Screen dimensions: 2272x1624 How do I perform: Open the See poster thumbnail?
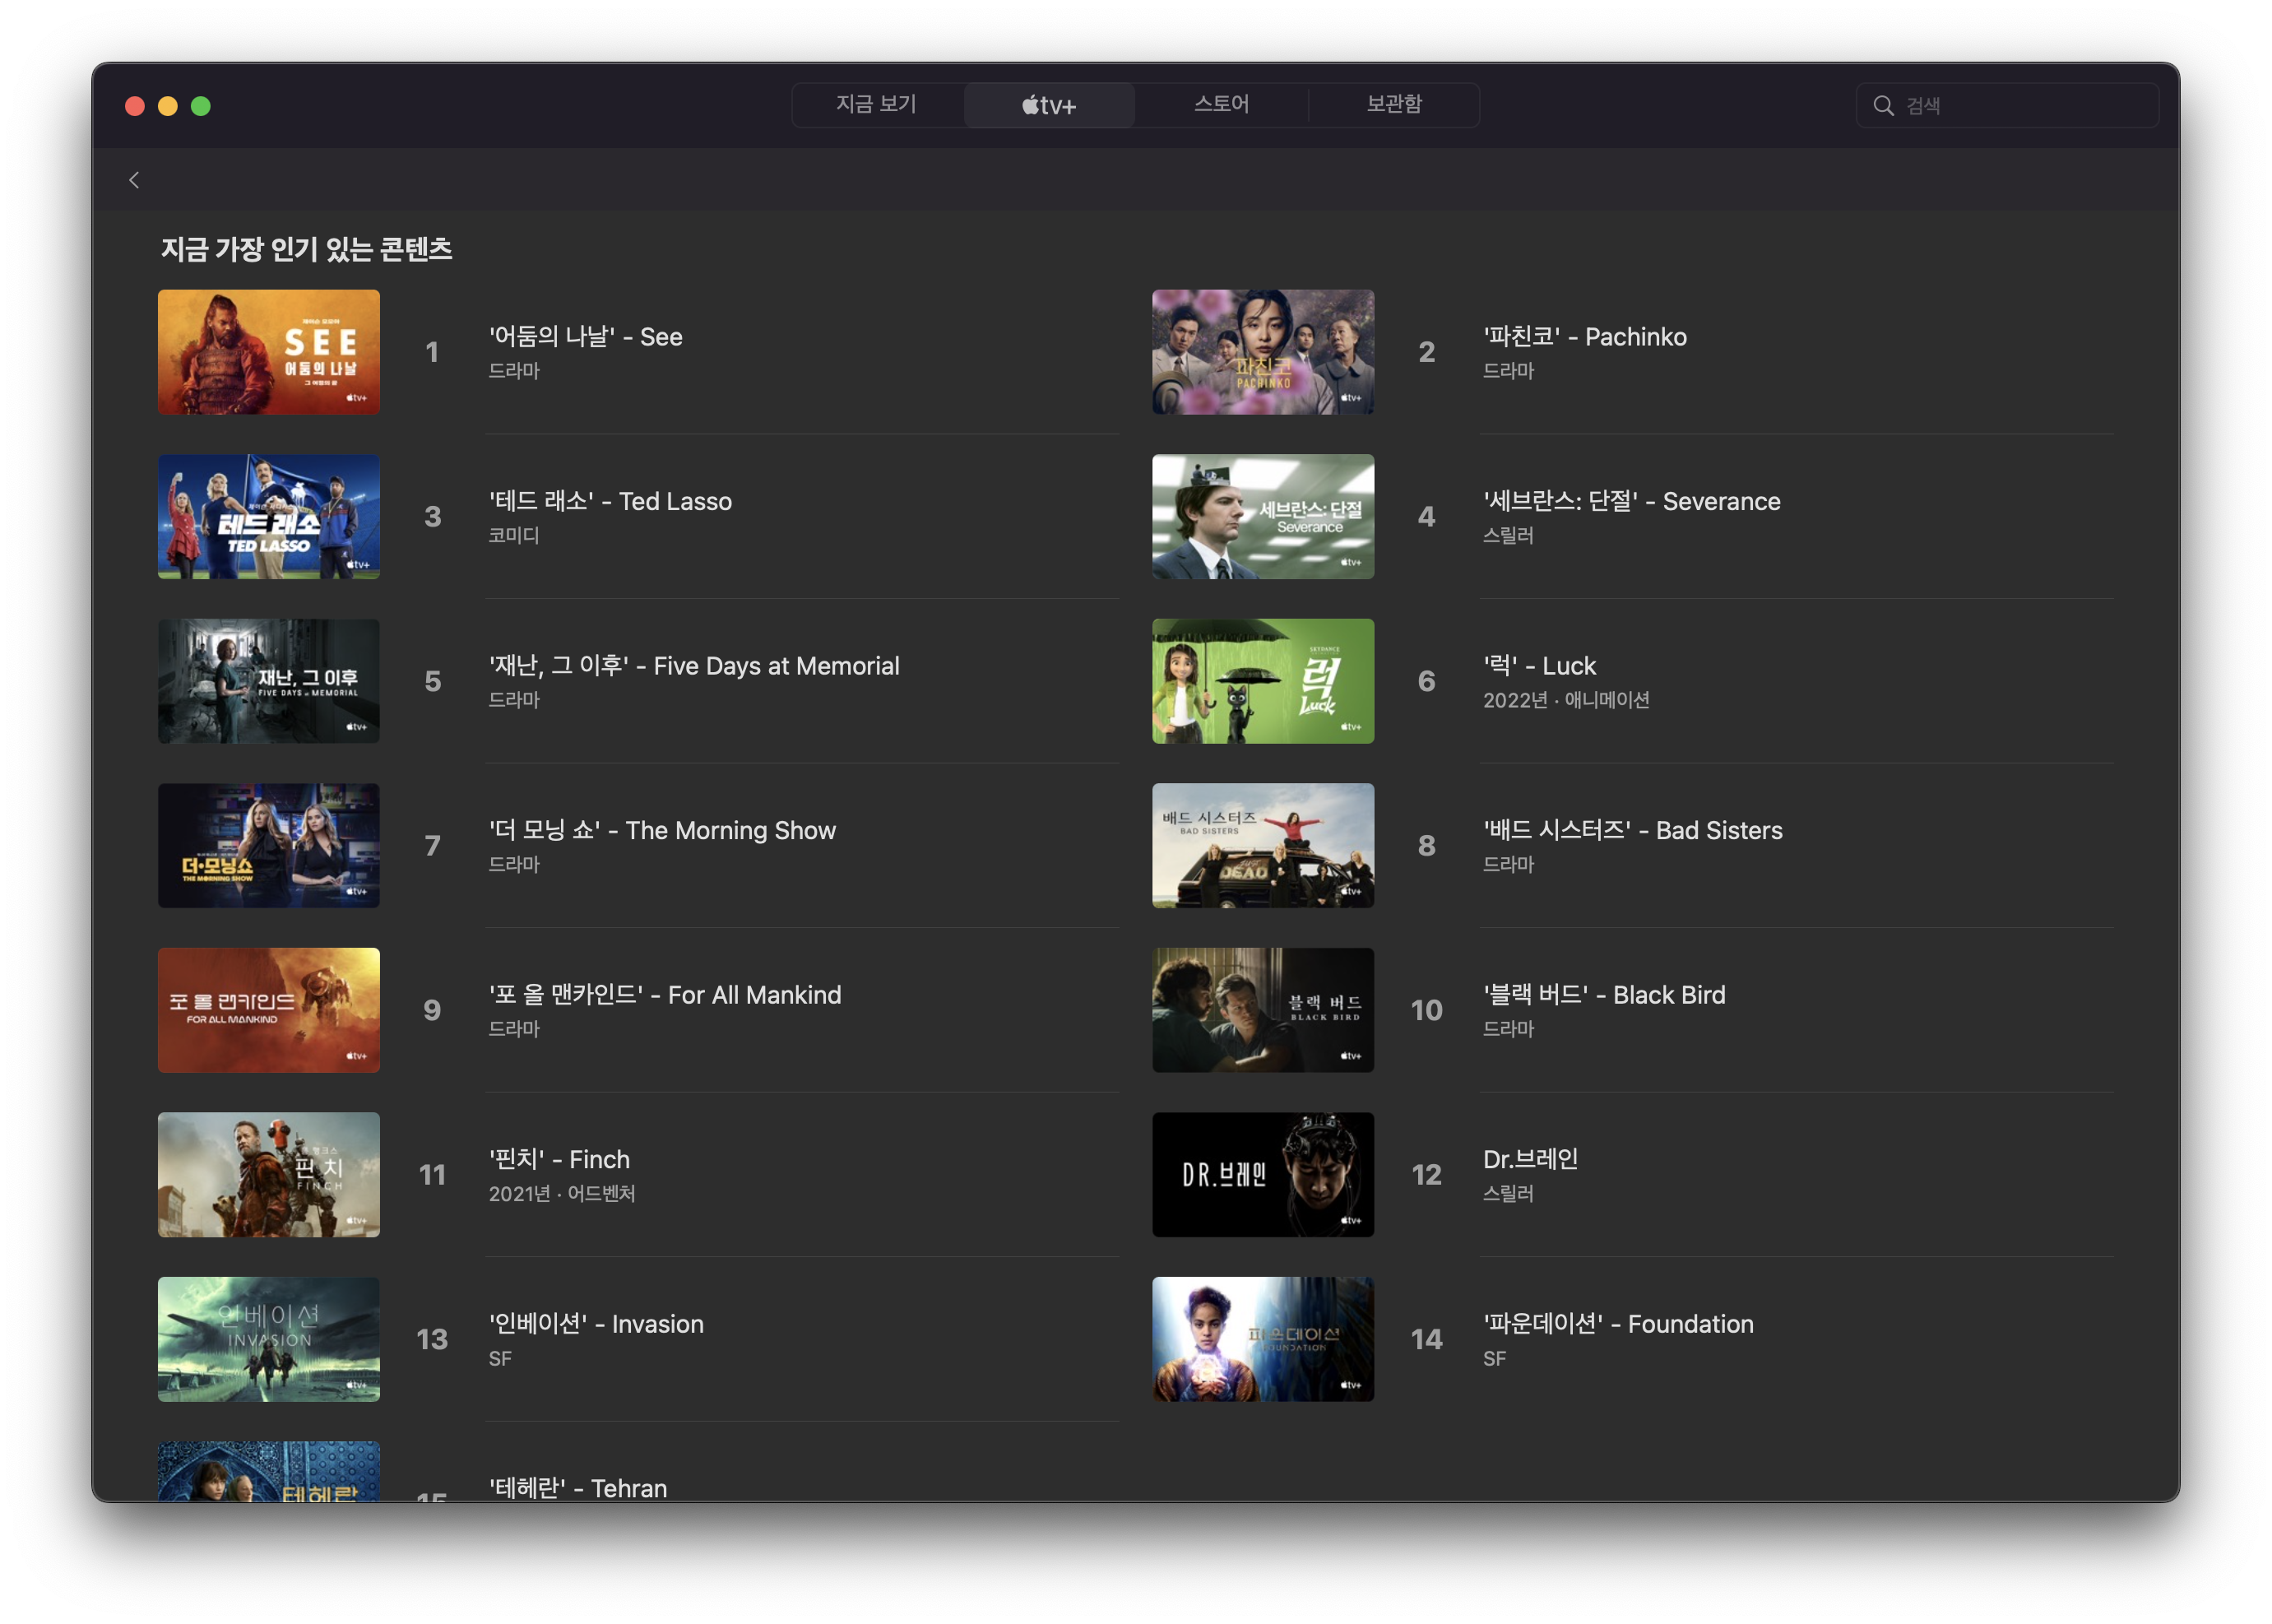tap(269, 352)
